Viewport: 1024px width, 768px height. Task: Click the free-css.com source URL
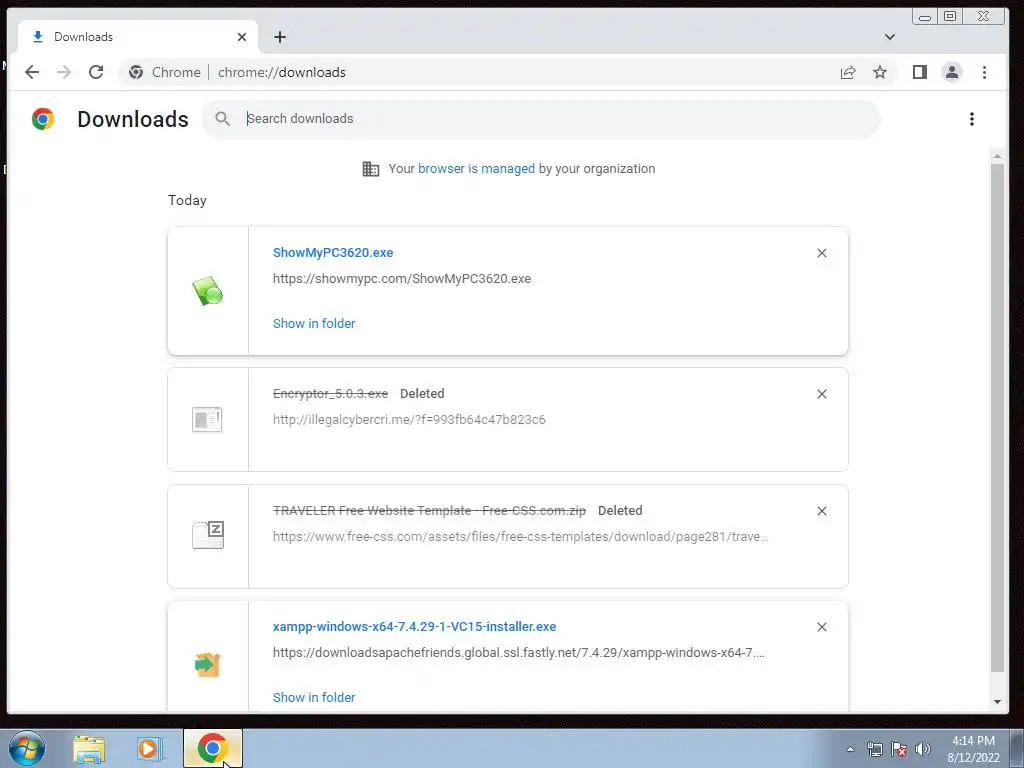[520, 537]
